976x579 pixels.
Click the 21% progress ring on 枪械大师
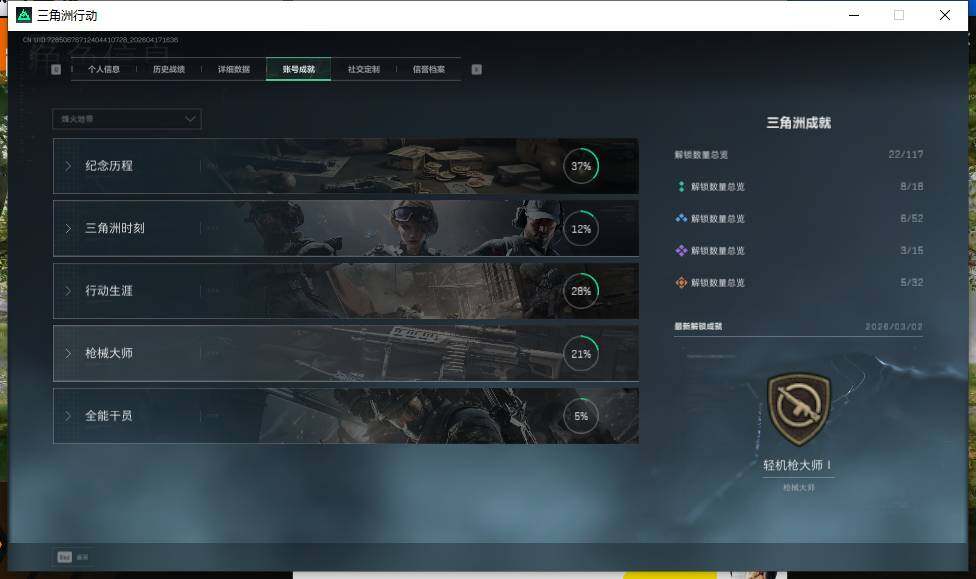pos(581,354)
